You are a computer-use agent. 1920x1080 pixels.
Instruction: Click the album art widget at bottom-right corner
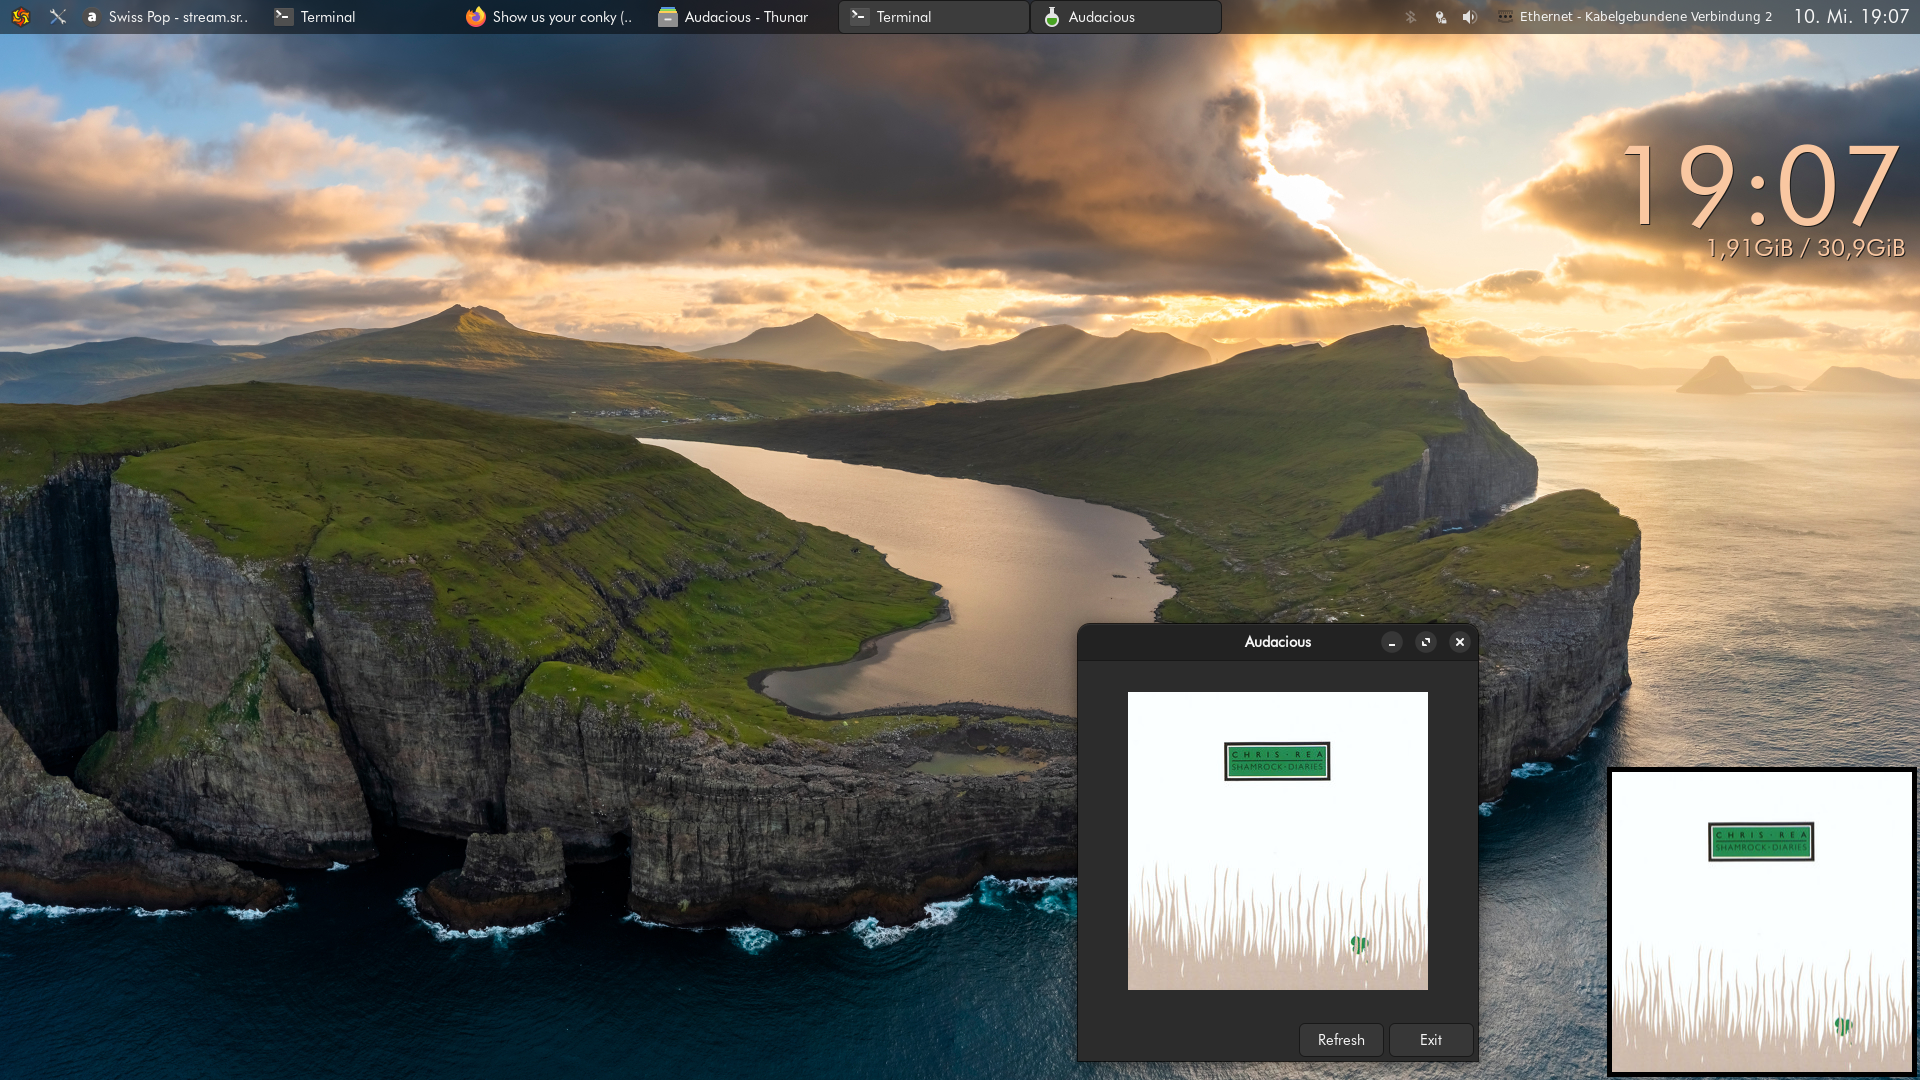coord(1761,921)
